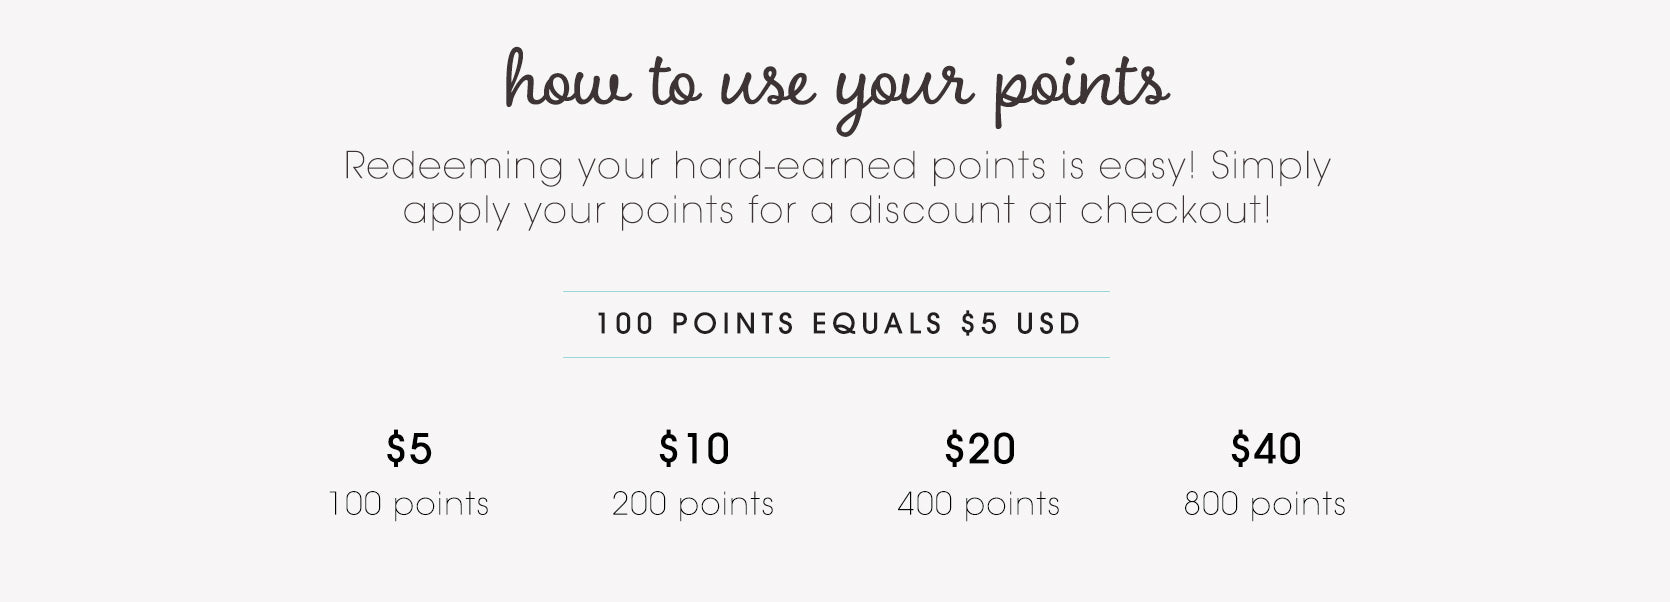Click the "800 points" label
This screenshot has width=1670, height=602.
1265,503
